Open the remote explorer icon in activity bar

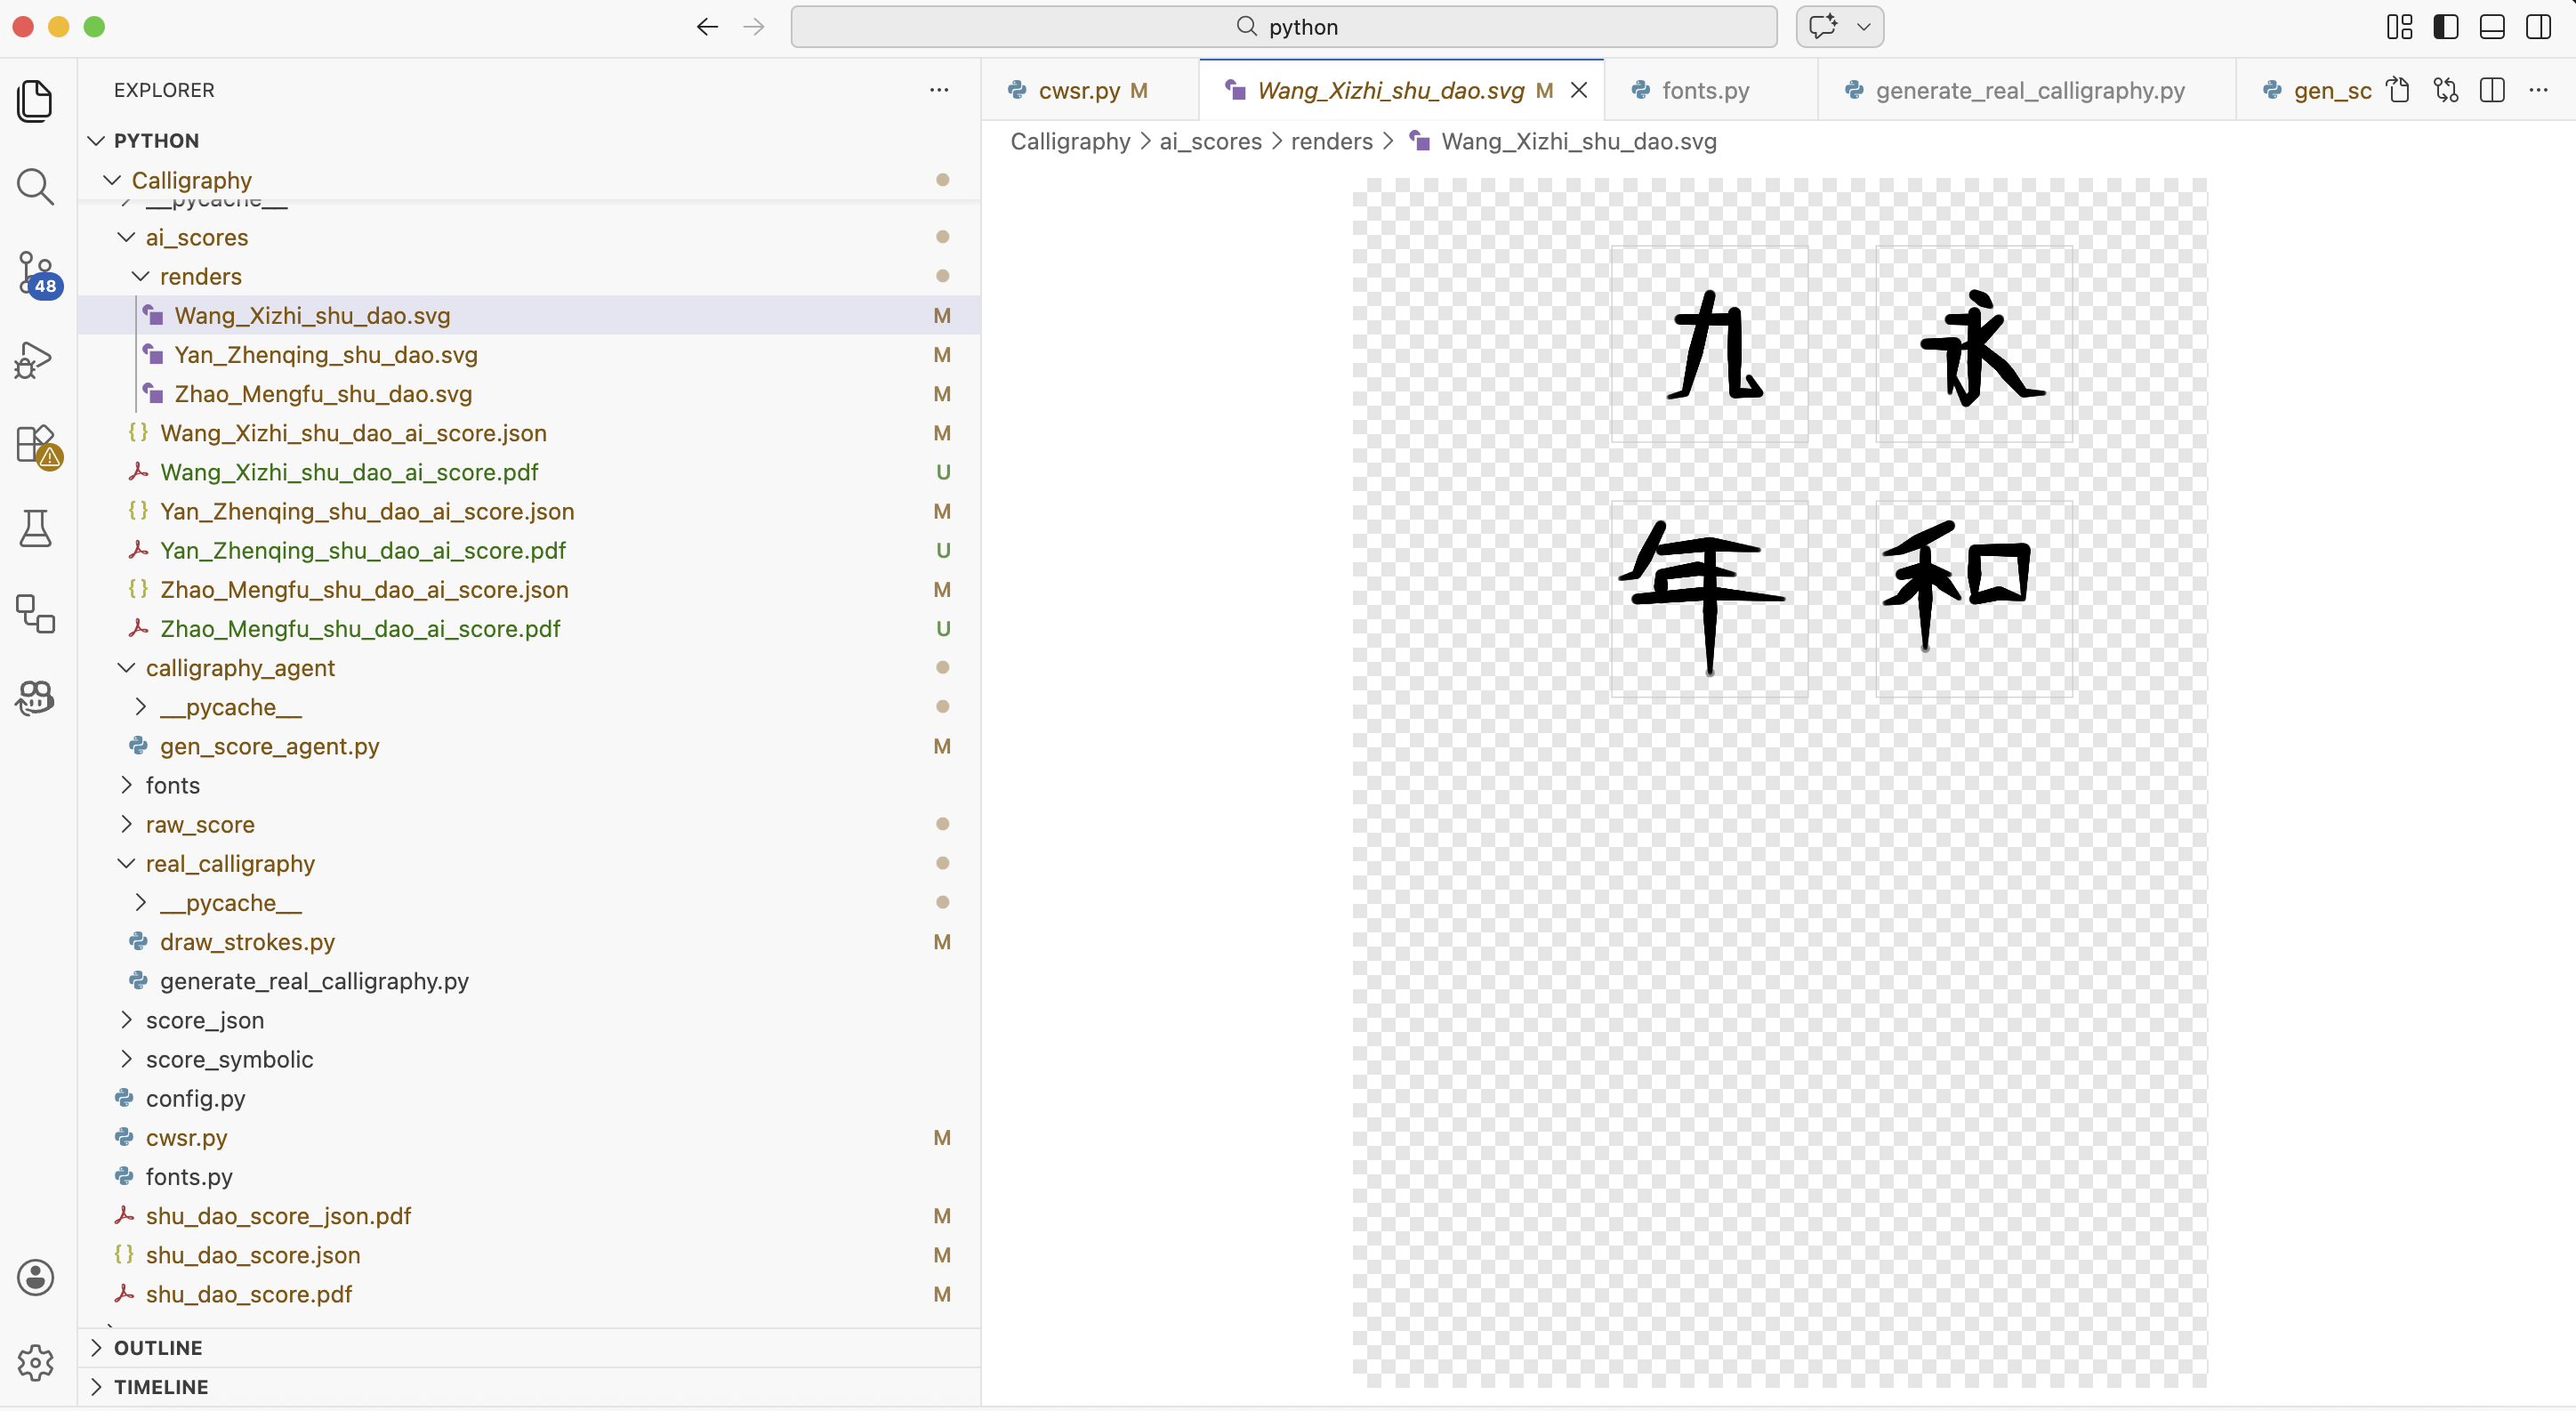click(x=36, y=614)
